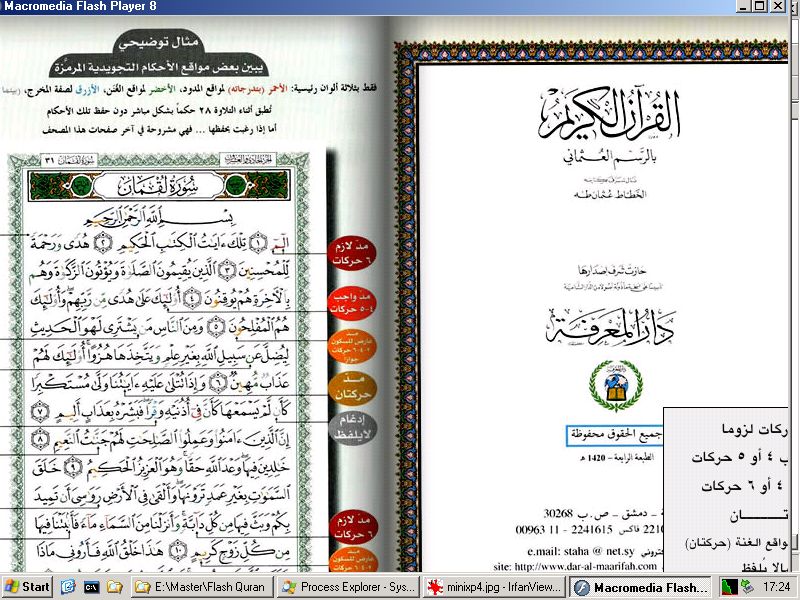The width and height of the screenshot is (800, 600).
Task: Close the Macromedia Flash Player 8 window
Action: tap(778, 6)
